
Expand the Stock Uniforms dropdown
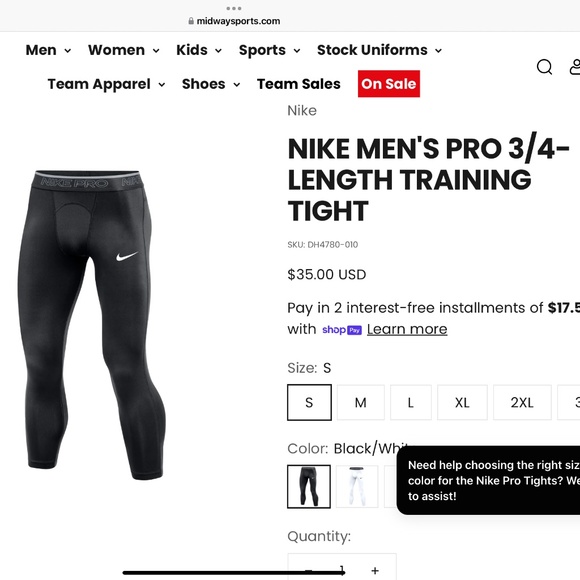pyautogui.click(x=380, y=50)
